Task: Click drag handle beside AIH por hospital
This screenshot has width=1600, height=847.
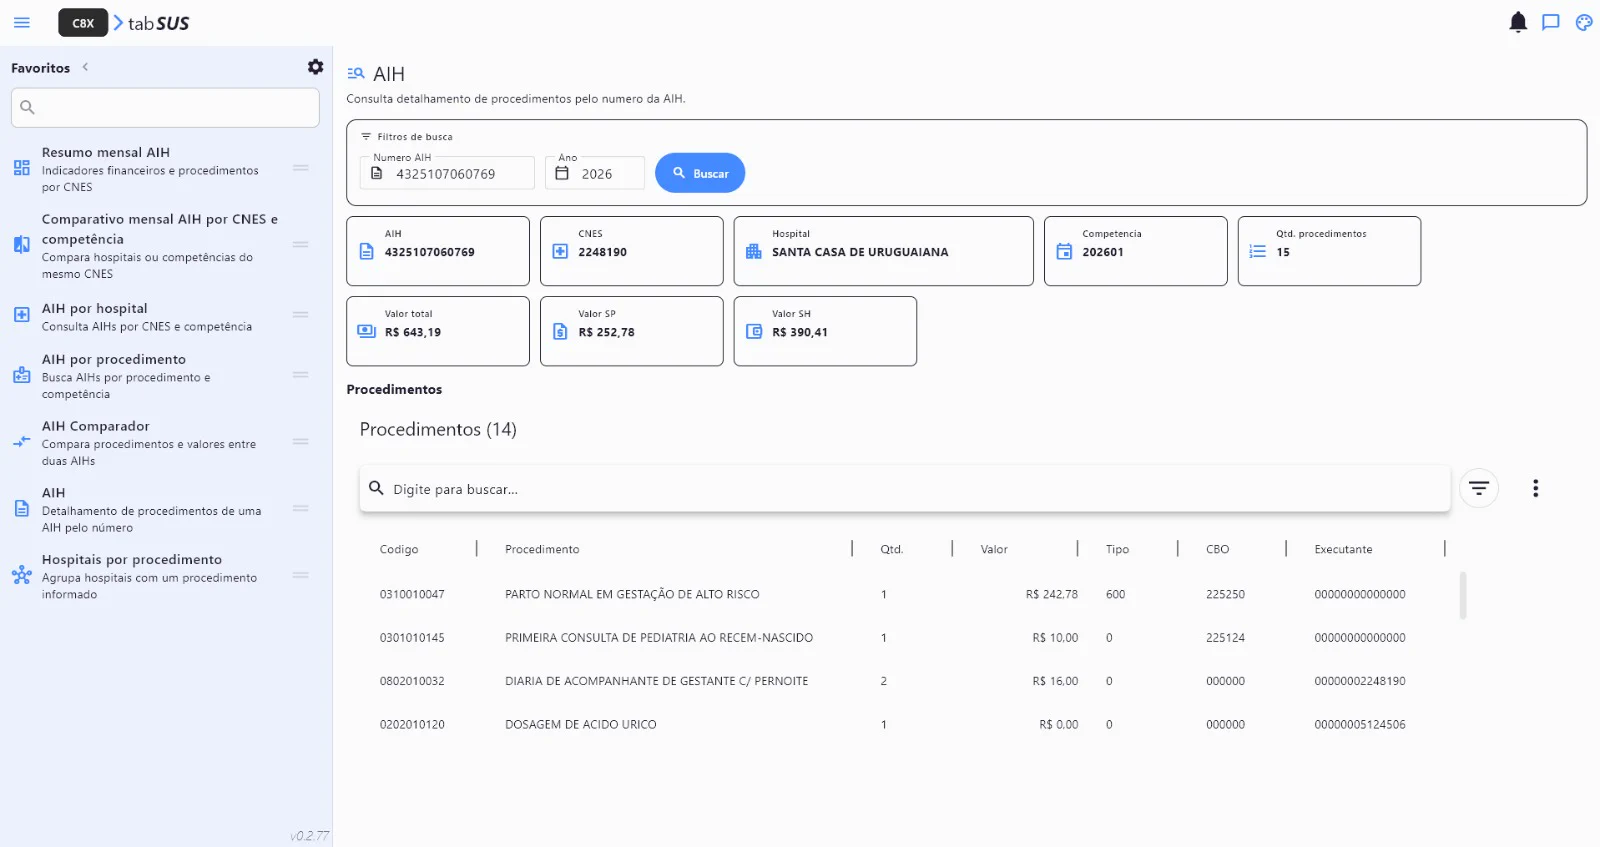Action: (x=300, y=314)
